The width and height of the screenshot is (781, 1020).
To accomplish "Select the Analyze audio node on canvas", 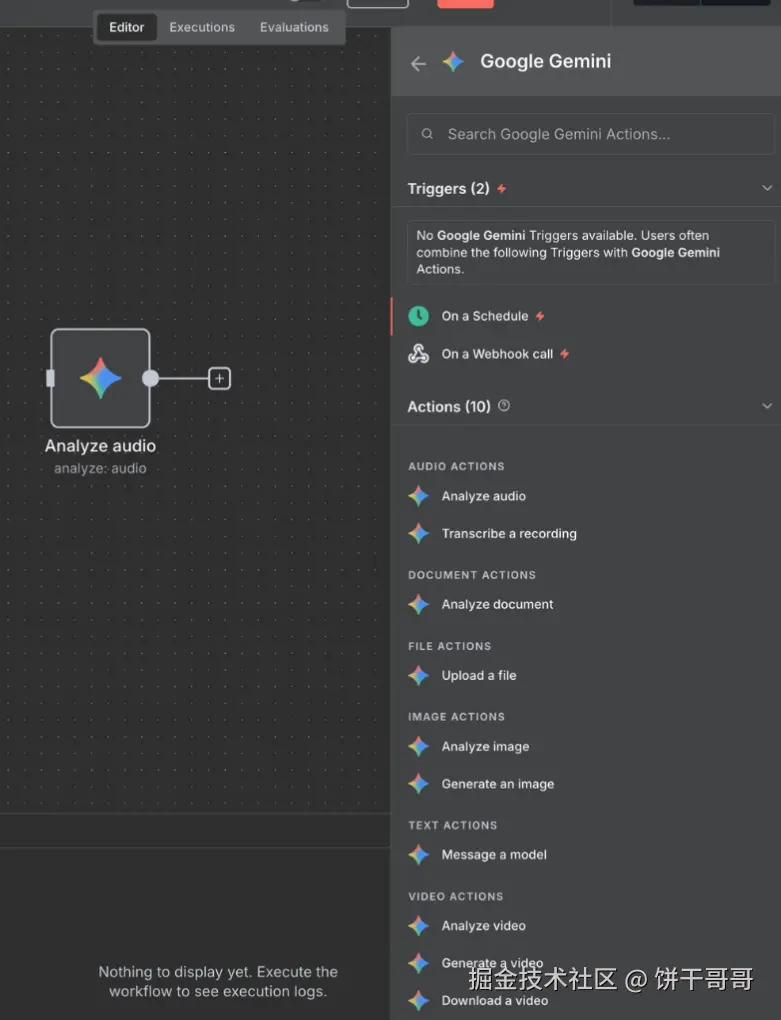I will (x=100, y=378).
